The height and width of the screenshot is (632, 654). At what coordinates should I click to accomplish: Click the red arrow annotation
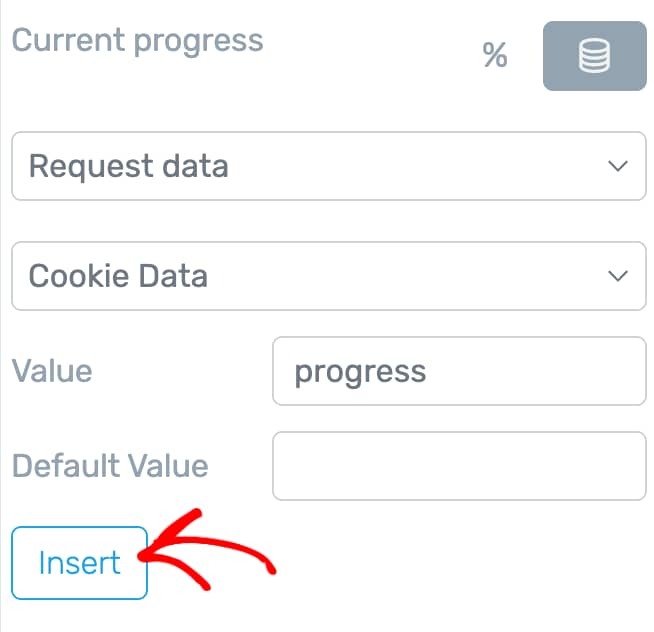coord(206,550)
